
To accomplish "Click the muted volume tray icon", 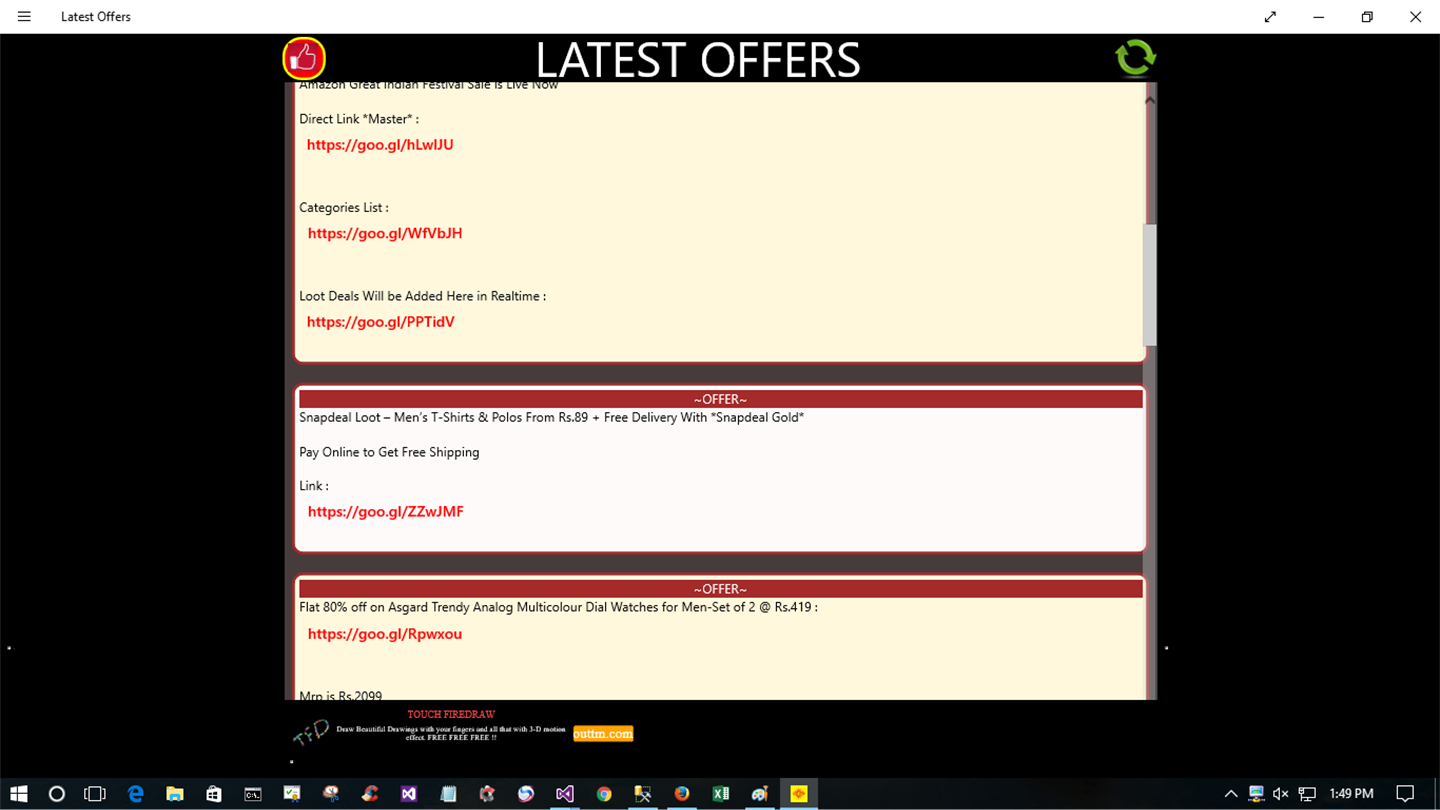I will tap(1281, 794).
